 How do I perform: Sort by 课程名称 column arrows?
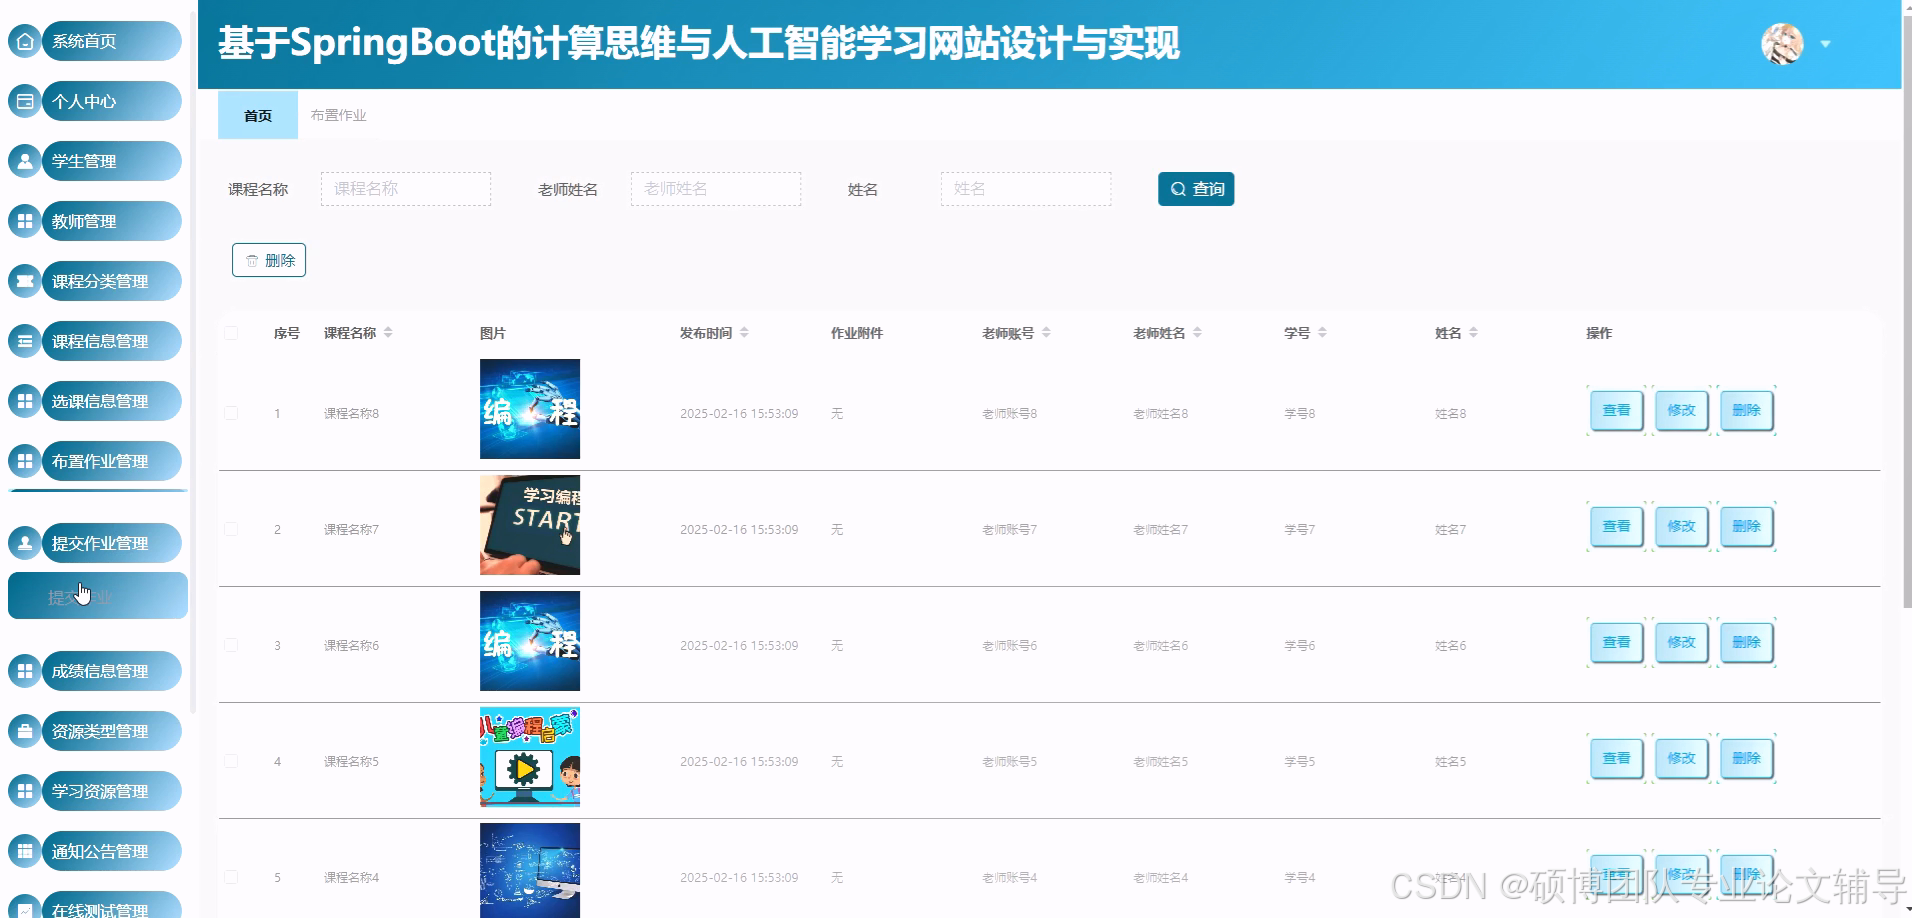pos(388,333)
